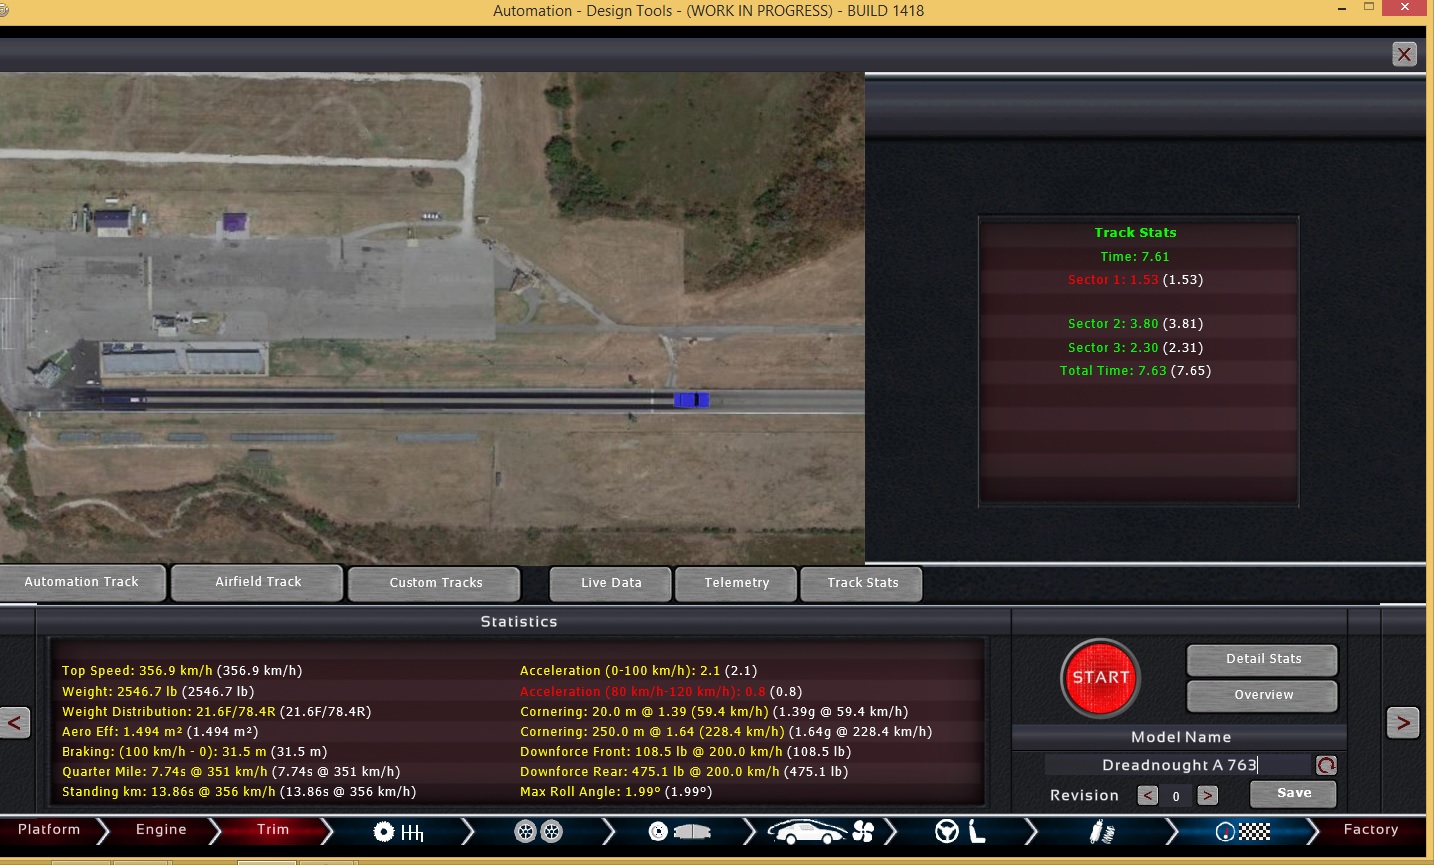
Task: Increase the Revision number
Action: pyautogui.click(x=1208, y=796)
